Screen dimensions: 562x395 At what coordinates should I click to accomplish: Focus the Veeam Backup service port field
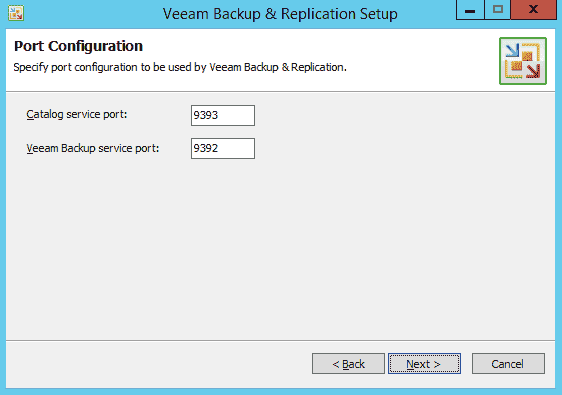click(223, 148)
